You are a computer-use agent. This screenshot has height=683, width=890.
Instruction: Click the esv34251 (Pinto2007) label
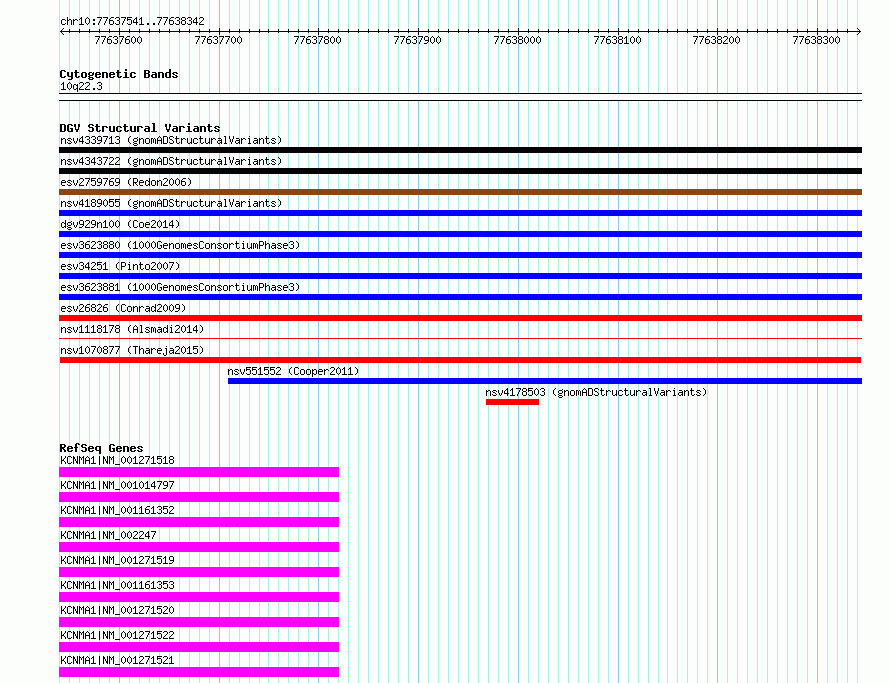click(x=120, y=266)
